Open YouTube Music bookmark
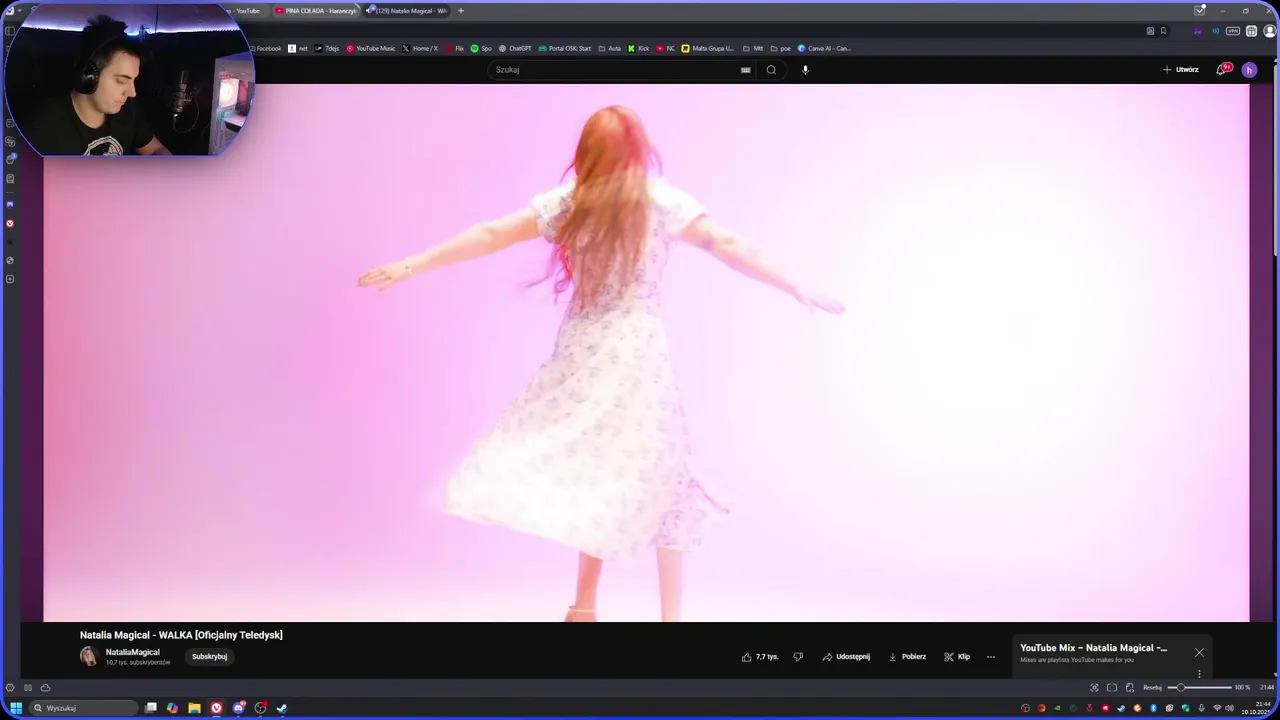1280x720 pixels. point(371,48)
